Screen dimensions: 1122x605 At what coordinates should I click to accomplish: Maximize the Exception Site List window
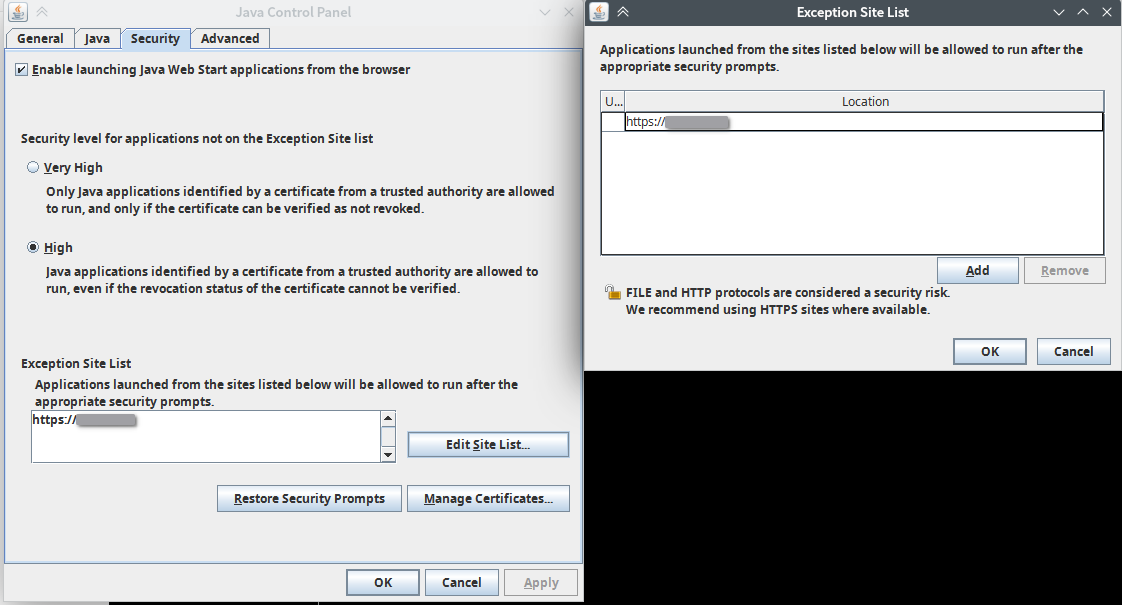tap(1083, 12)
